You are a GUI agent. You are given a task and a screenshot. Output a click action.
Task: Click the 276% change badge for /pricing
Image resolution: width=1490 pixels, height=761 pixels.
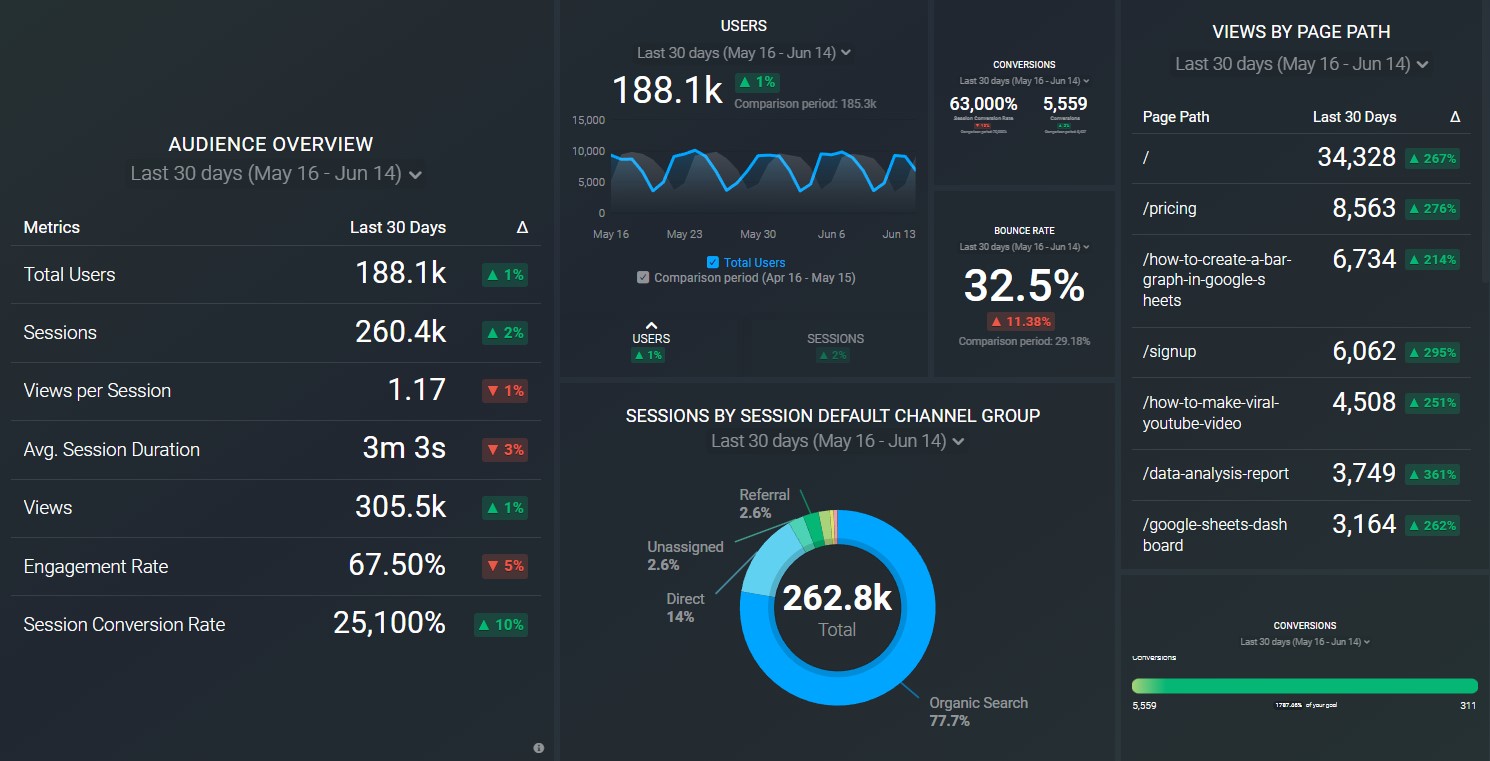tap(1432, 209)
